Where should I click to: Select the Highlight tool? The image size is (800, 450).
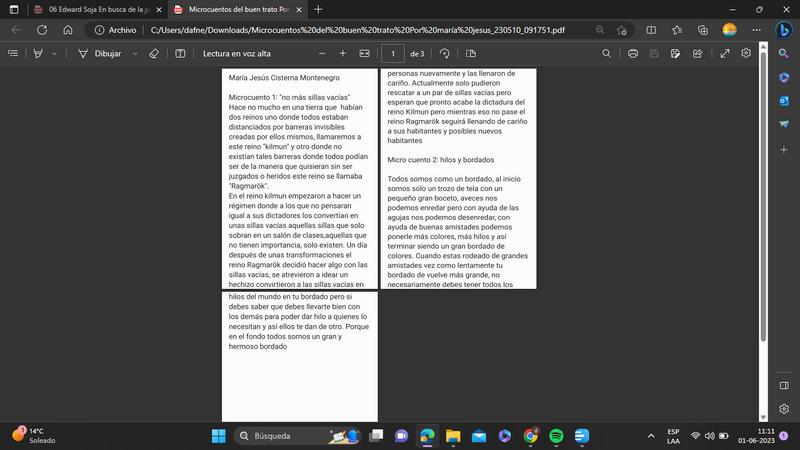pyautogui.click(x=38, y=53)
